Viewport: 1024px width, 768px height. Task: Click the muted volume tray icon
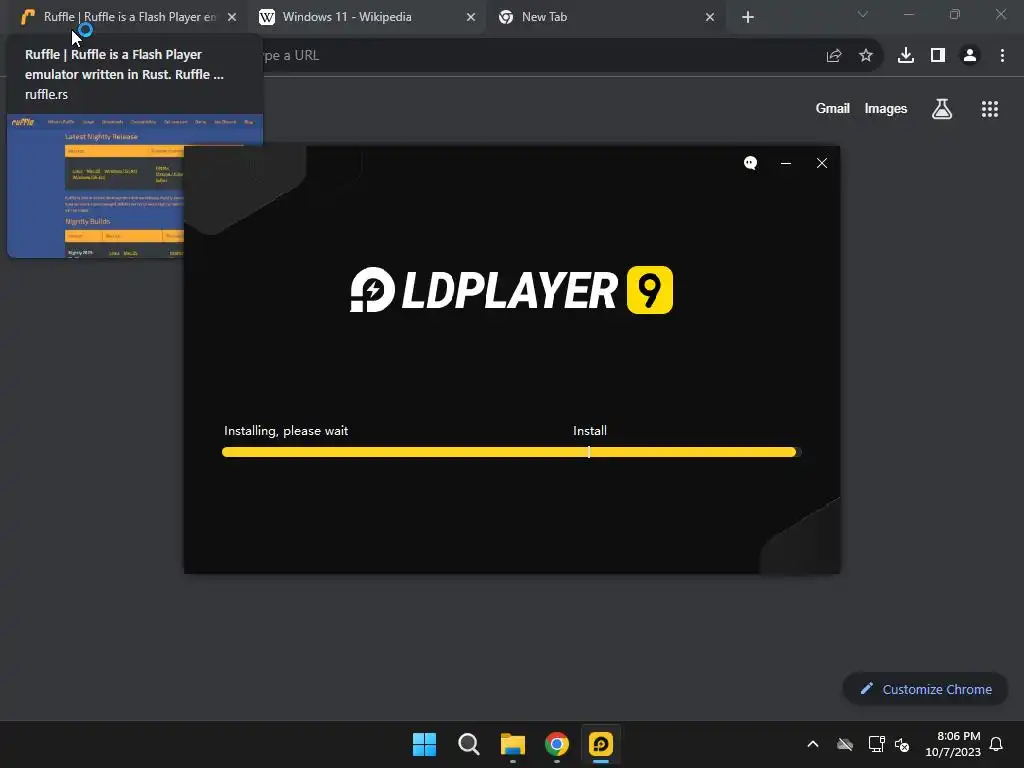click(x=902, y=744)
